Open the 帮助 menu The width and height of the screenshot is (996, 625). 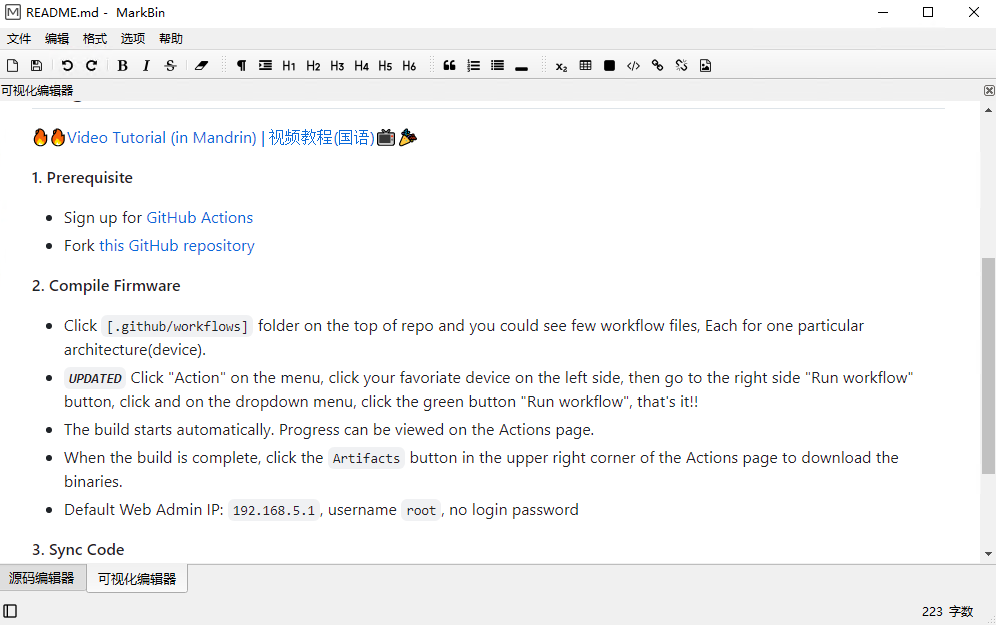[171, 39]
